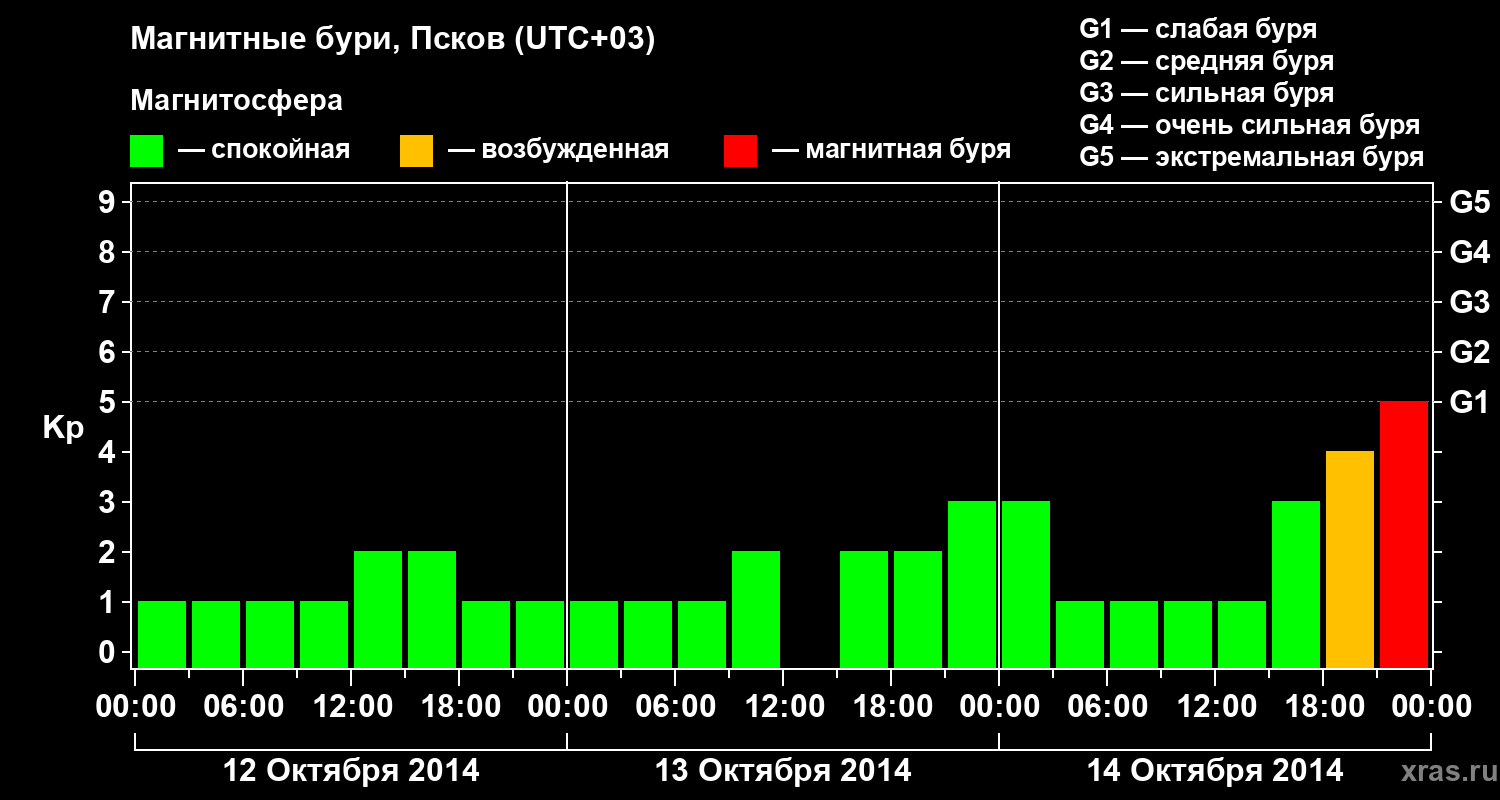Click the 09:00–12:00 Kp 2 bar on 13 October
Viewport: 1500px width, 800px height.
pyautogui.click(x=756, y=609)
